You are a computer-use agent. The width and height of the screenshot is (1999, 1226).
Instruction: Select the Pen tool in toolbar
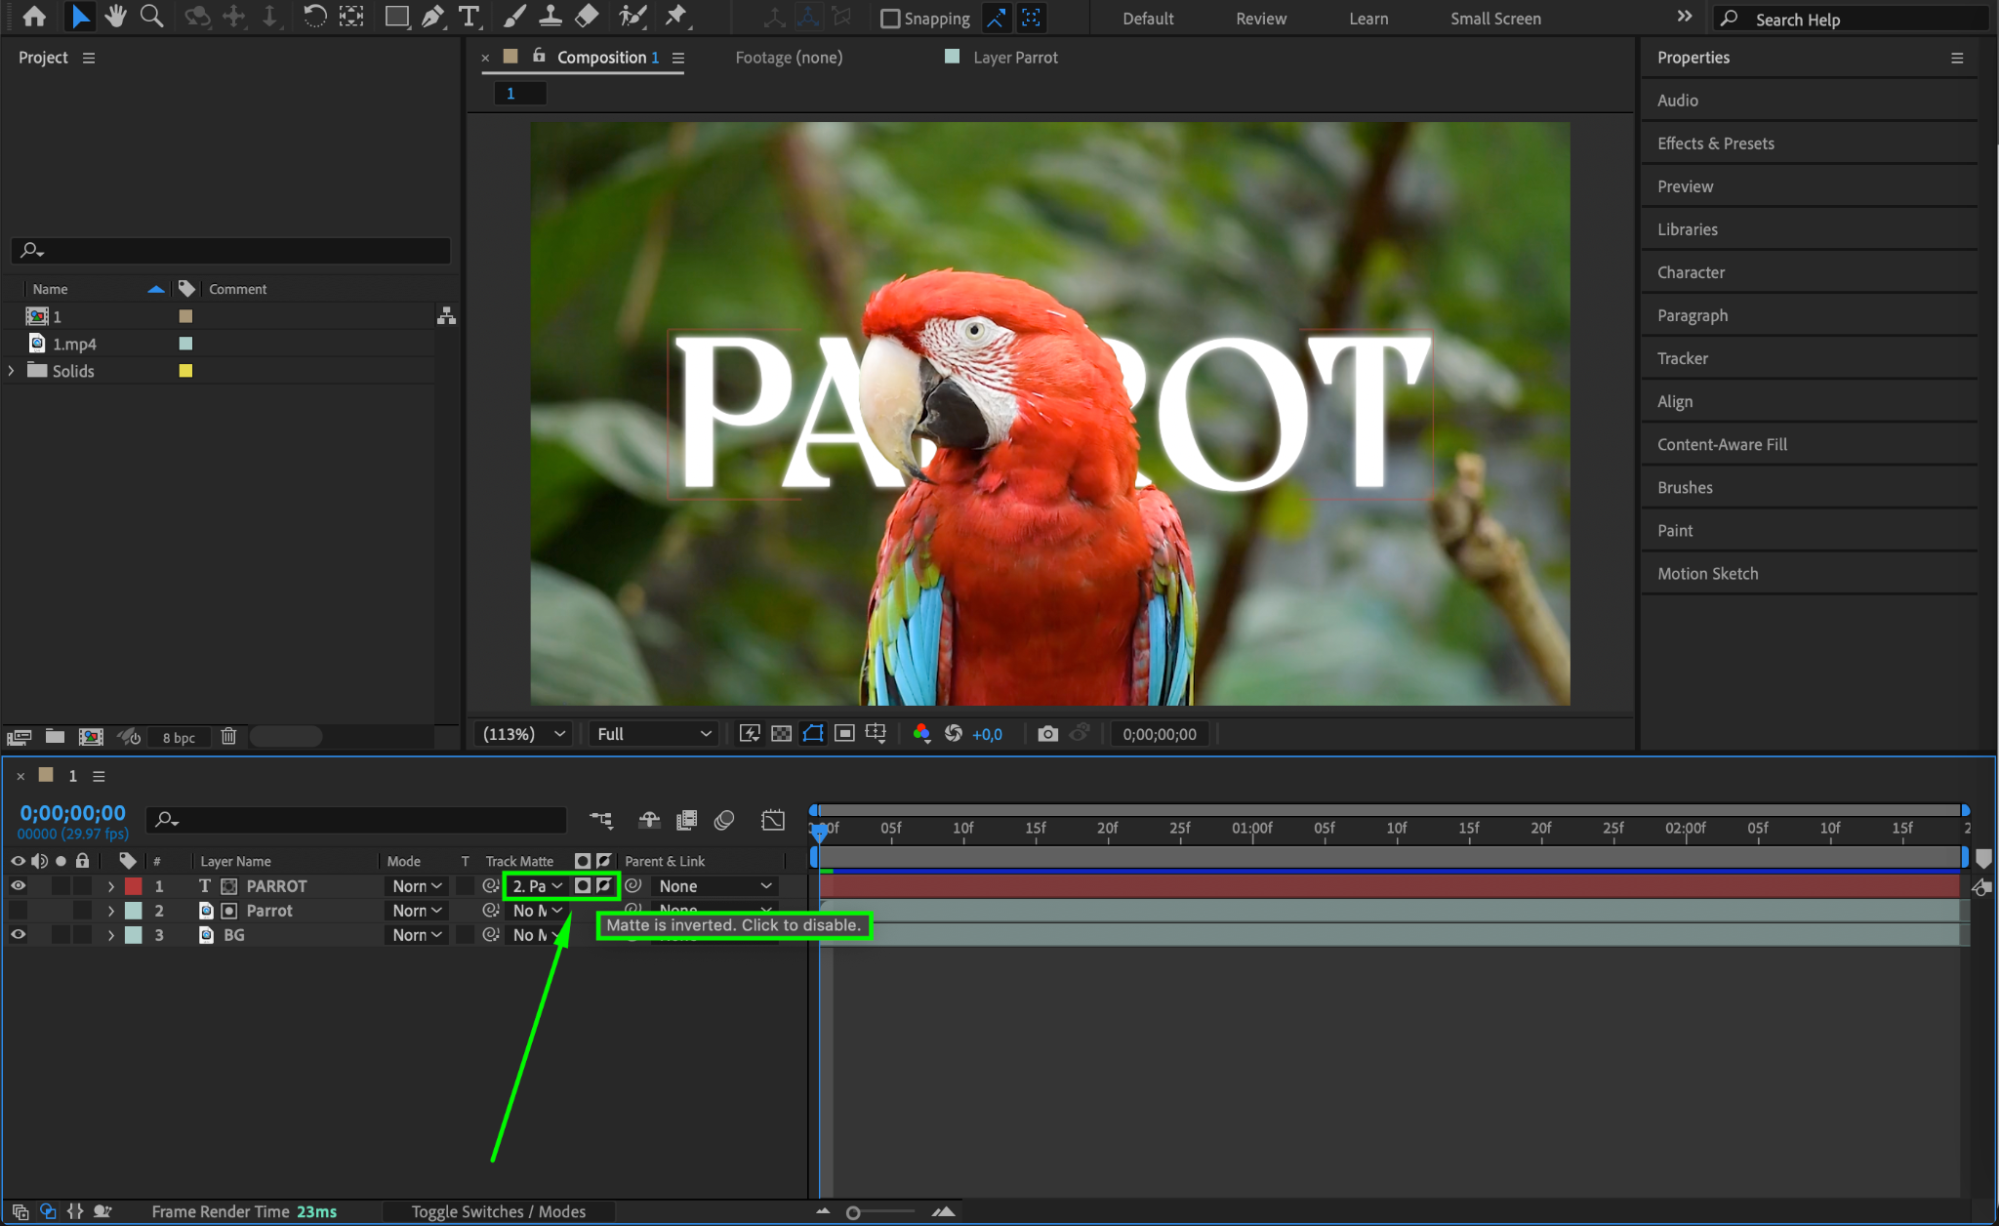[x=433, y=17]
